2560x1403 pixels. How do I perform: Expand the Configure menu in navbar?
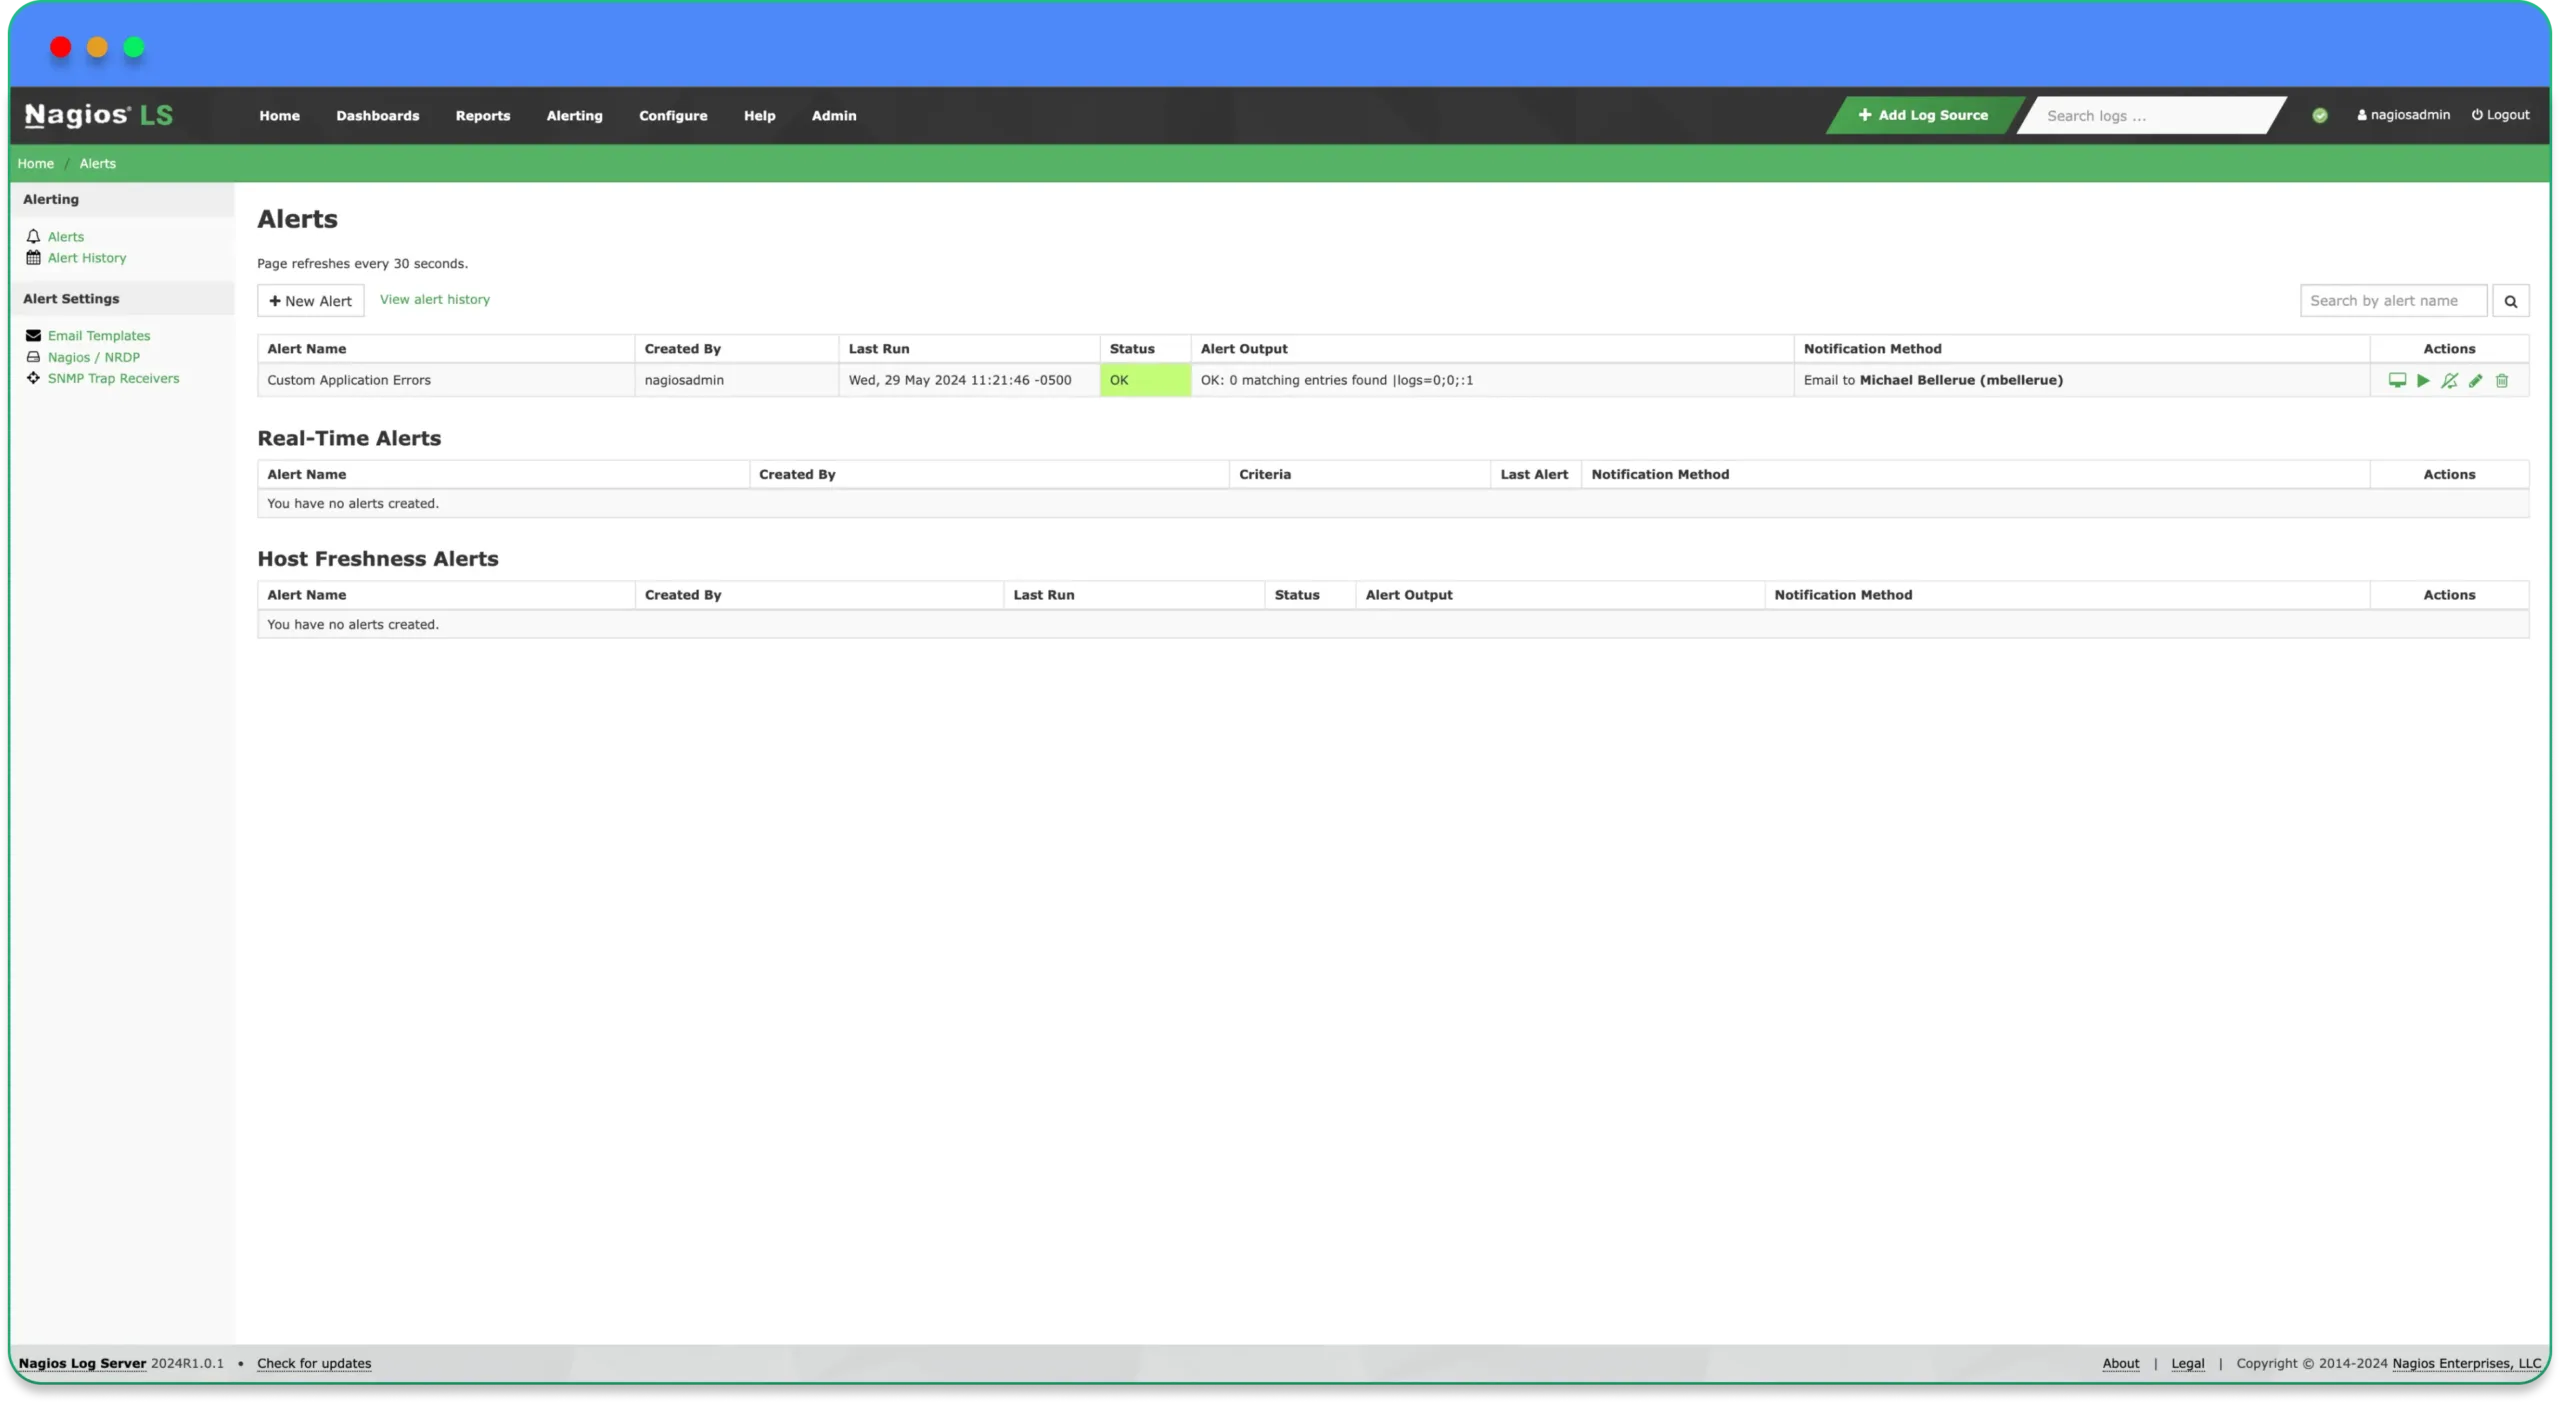672,114
